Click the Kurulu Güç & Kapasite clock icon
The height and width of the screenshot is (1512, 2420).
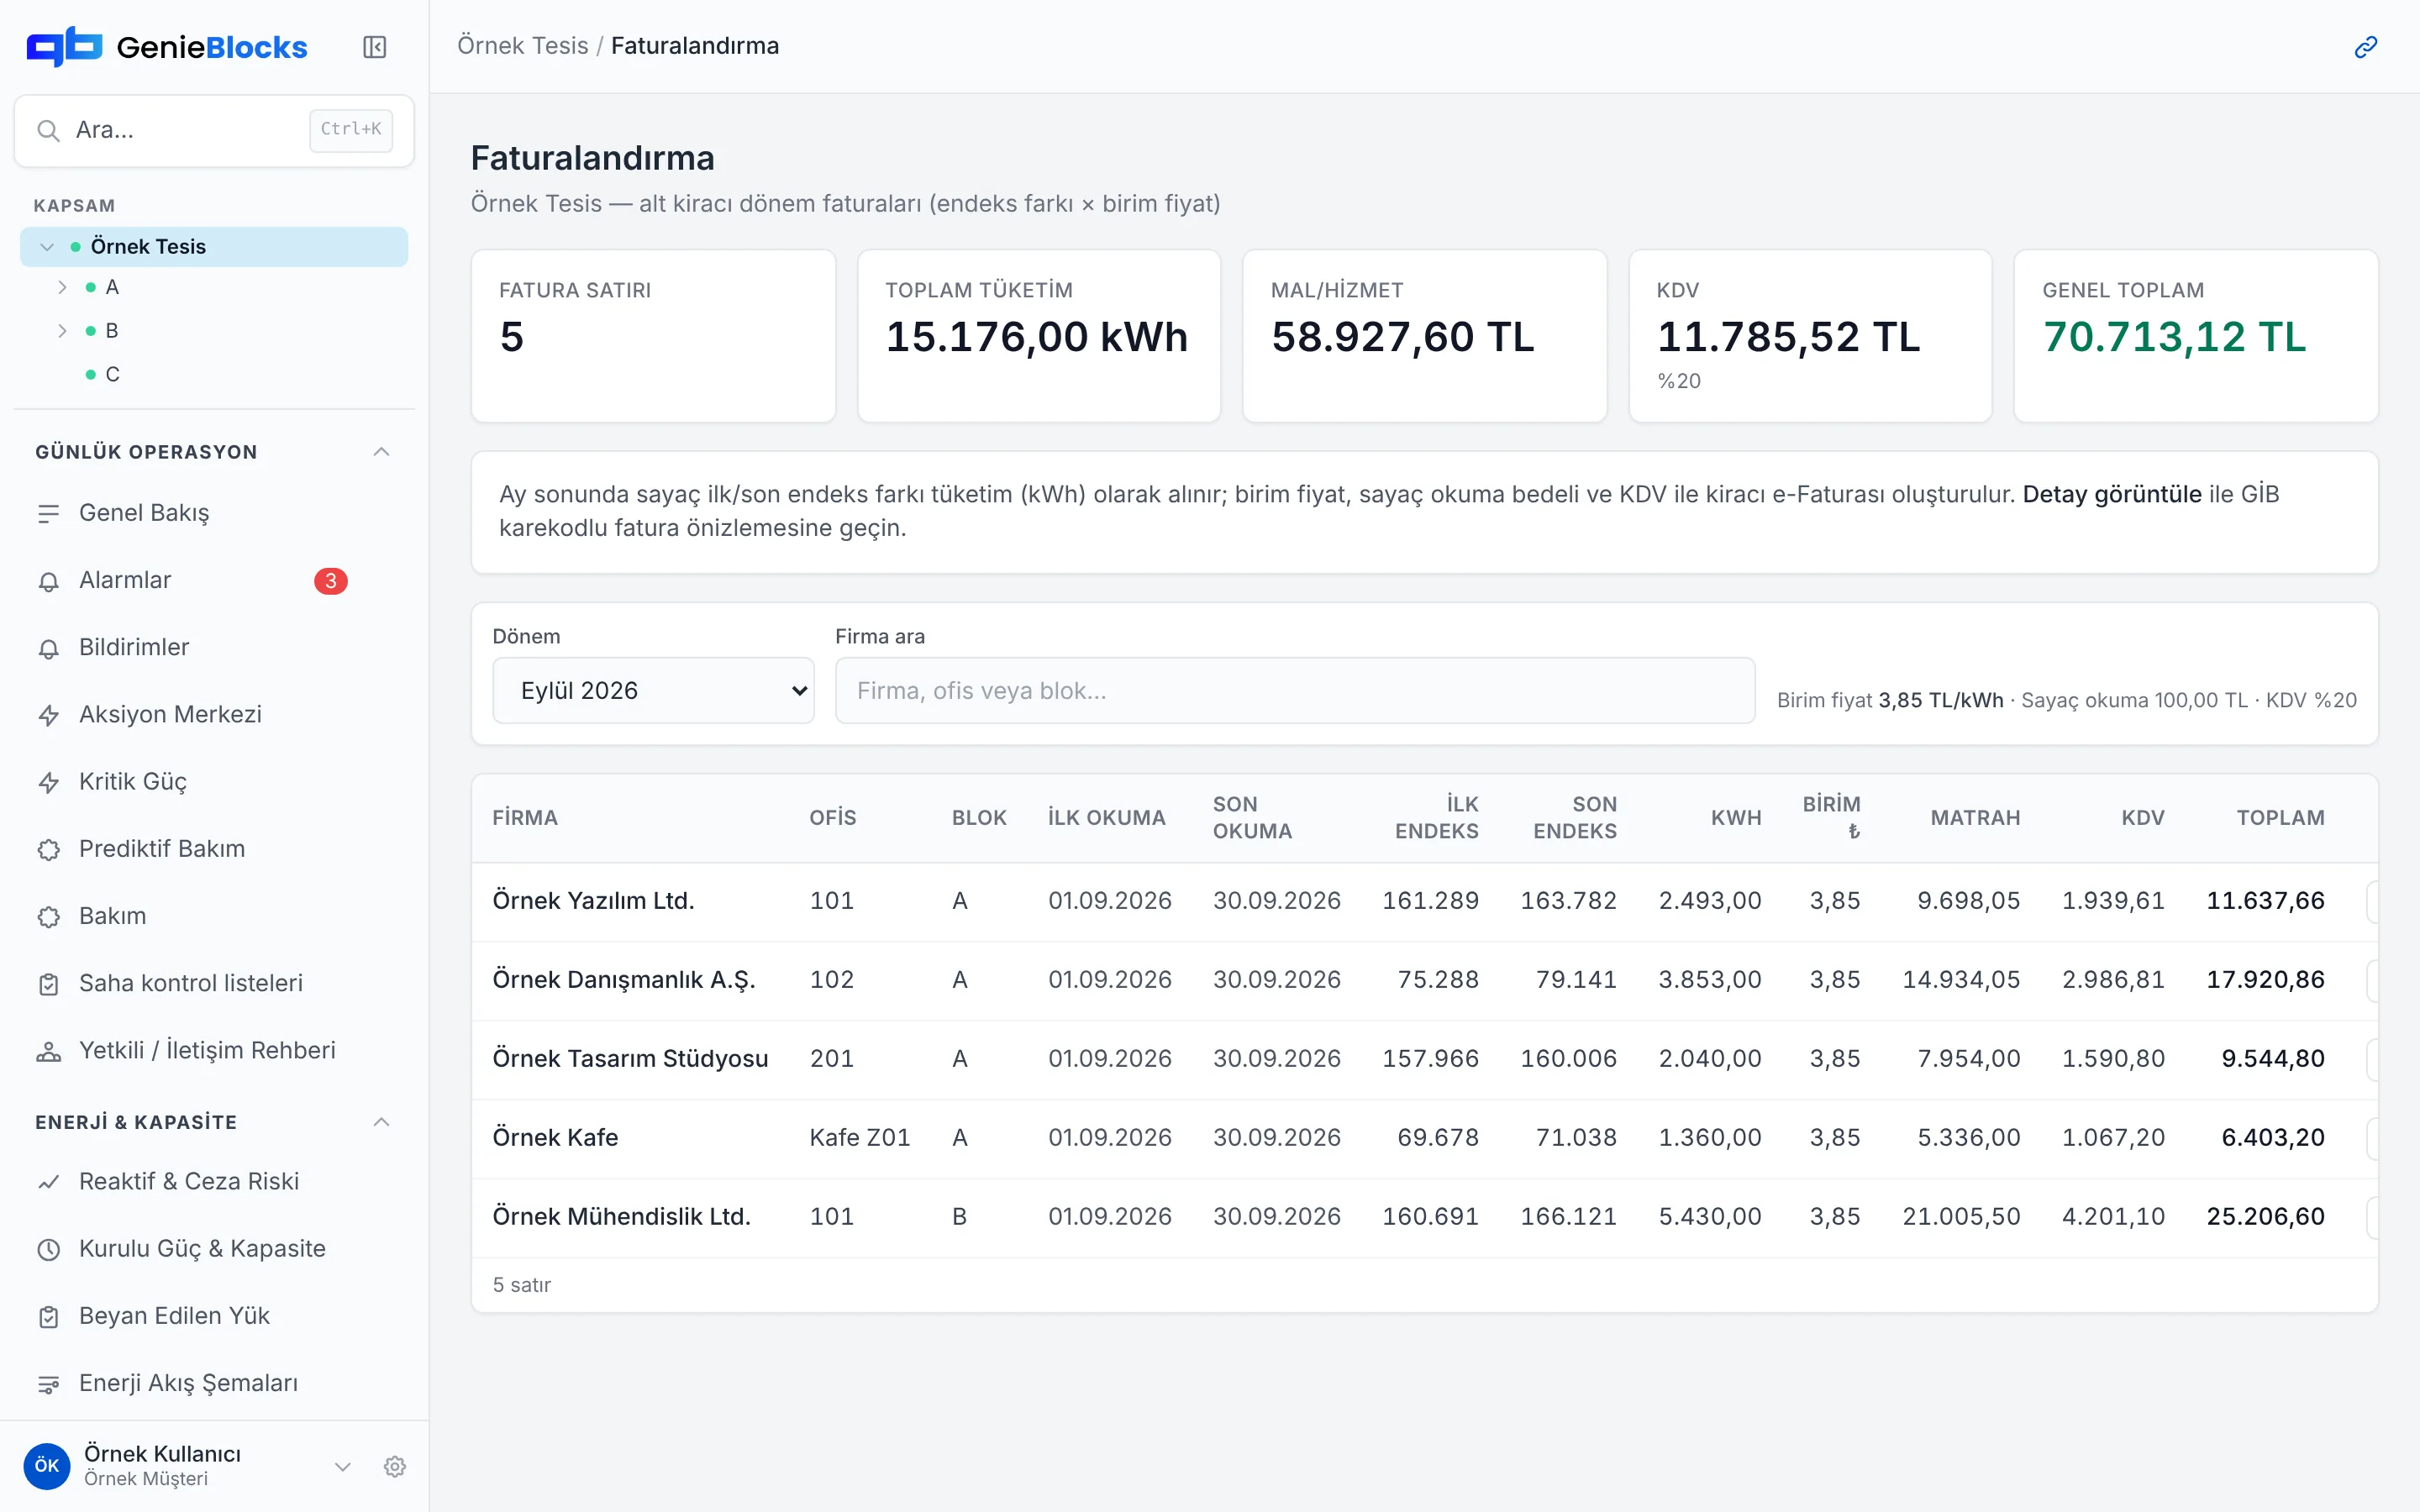48,1249
